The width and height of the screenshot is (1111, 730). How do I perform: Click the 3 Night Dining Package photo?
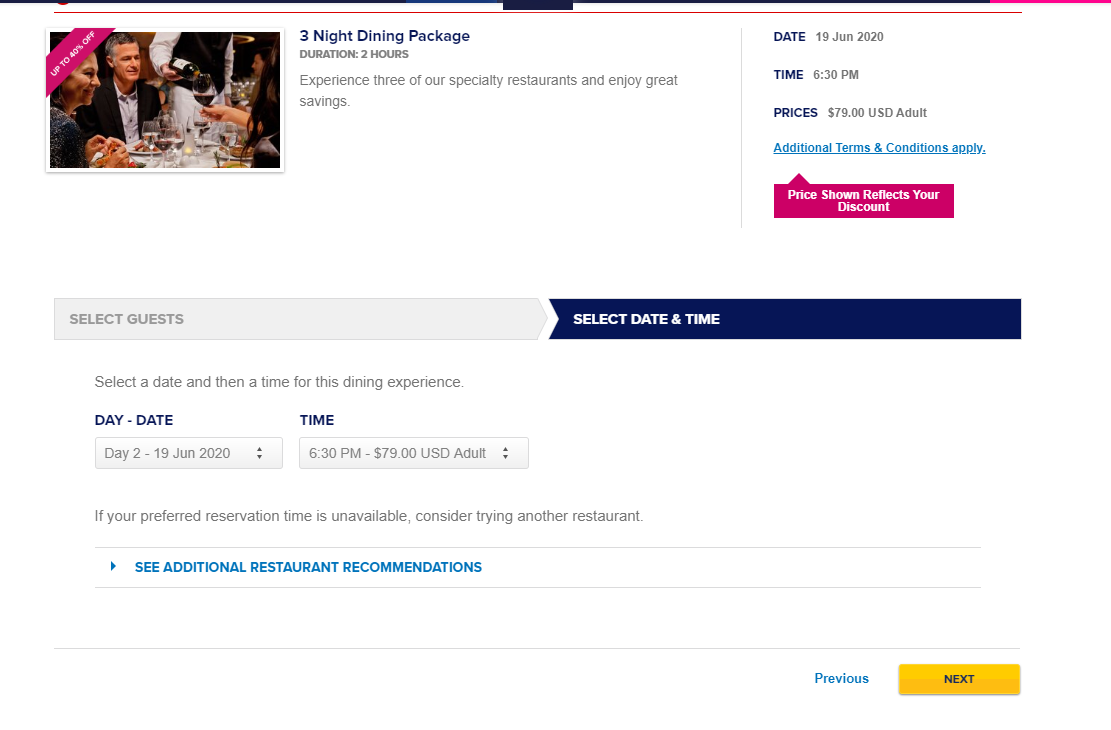point(165,100)
